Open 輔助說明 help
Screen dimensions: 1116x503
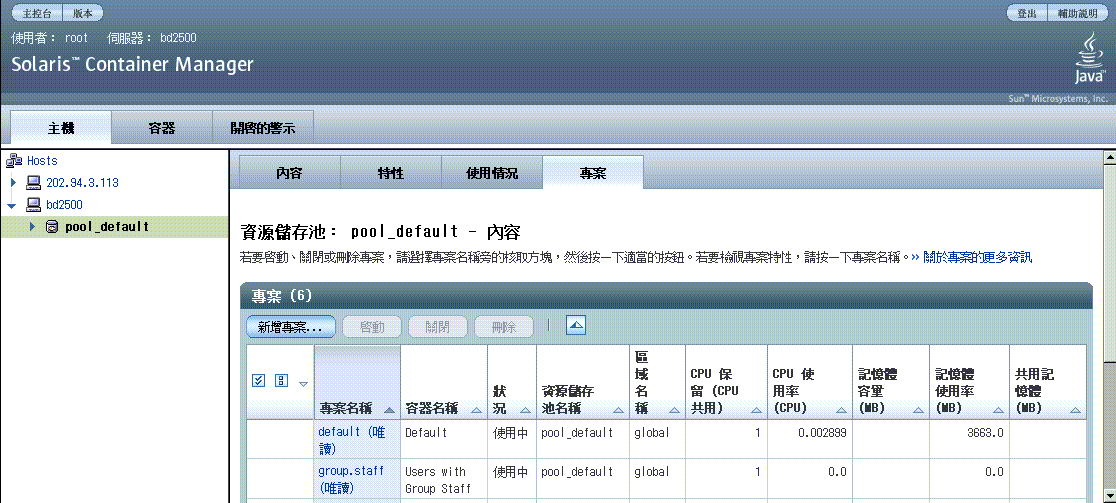tap(1077, 13)
